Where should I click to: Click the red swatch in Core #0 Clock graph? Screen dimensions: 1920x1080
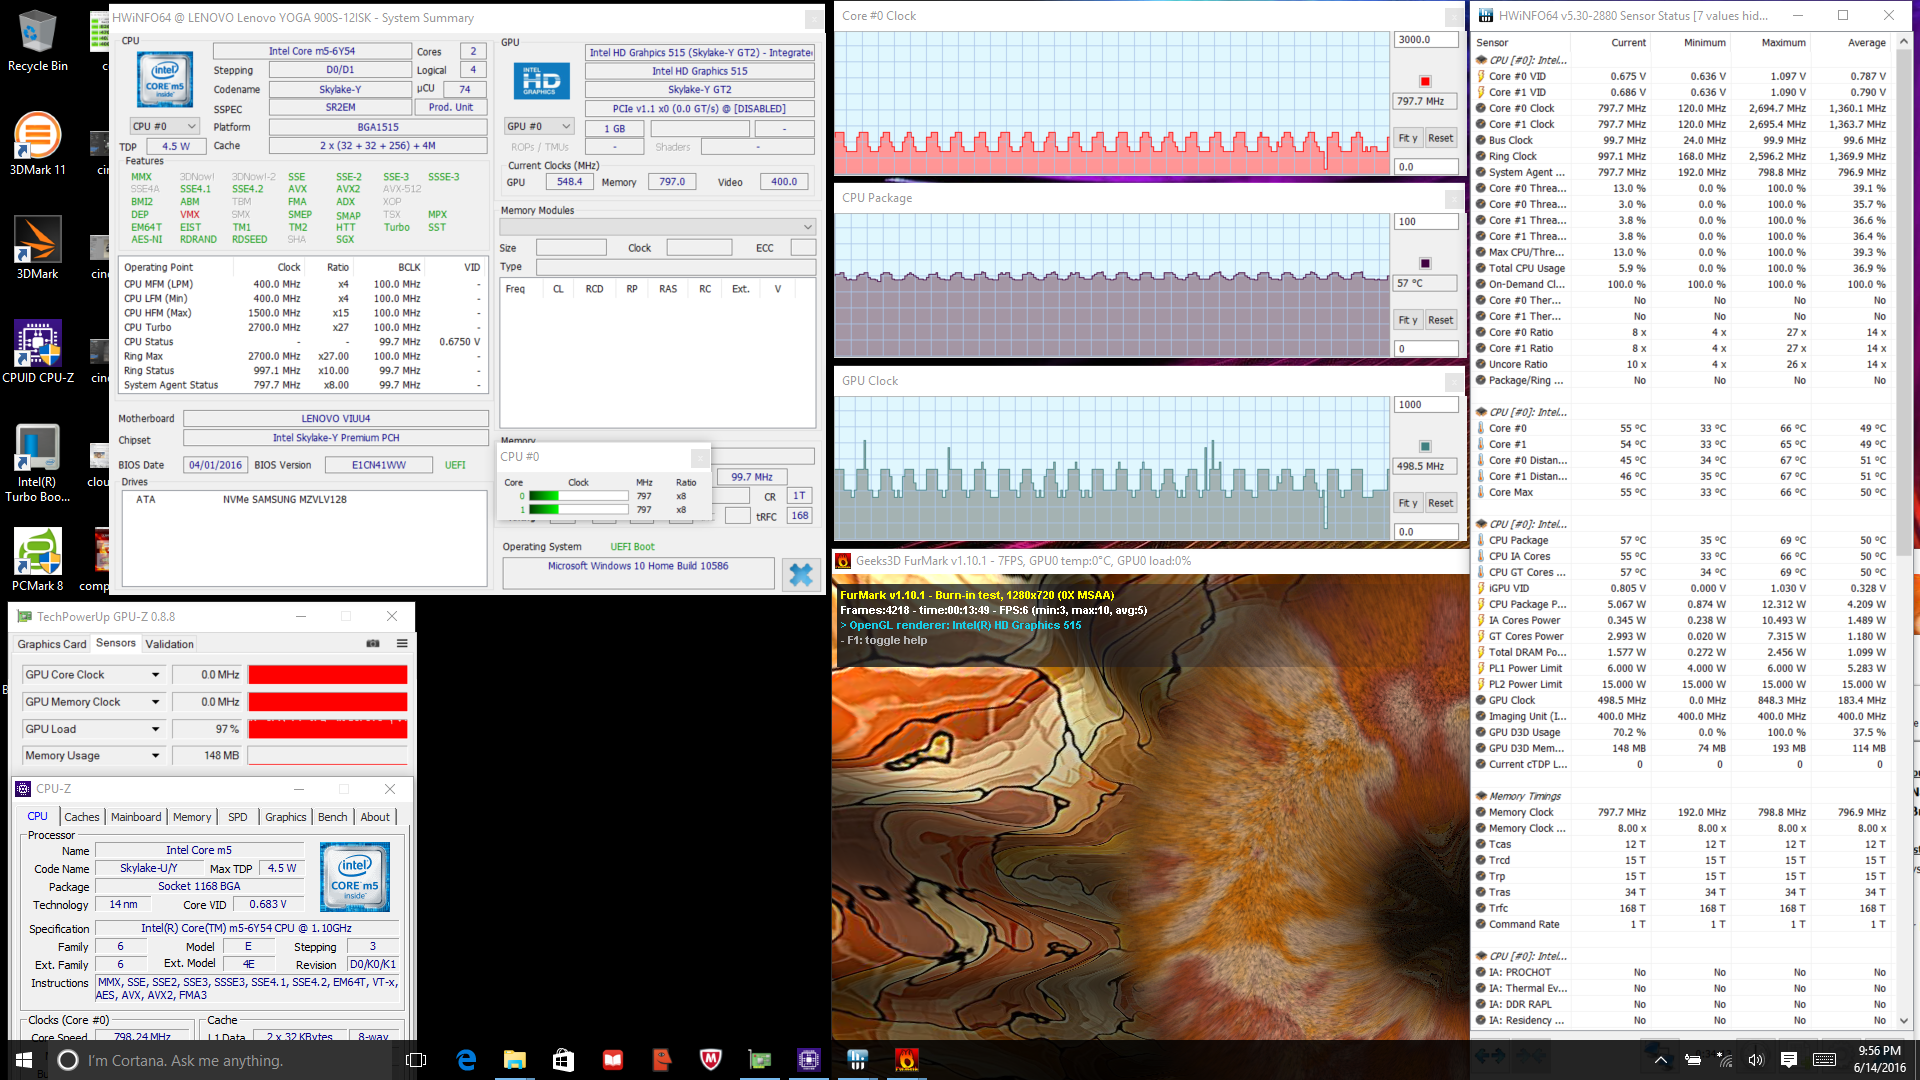pos(1425,82)
